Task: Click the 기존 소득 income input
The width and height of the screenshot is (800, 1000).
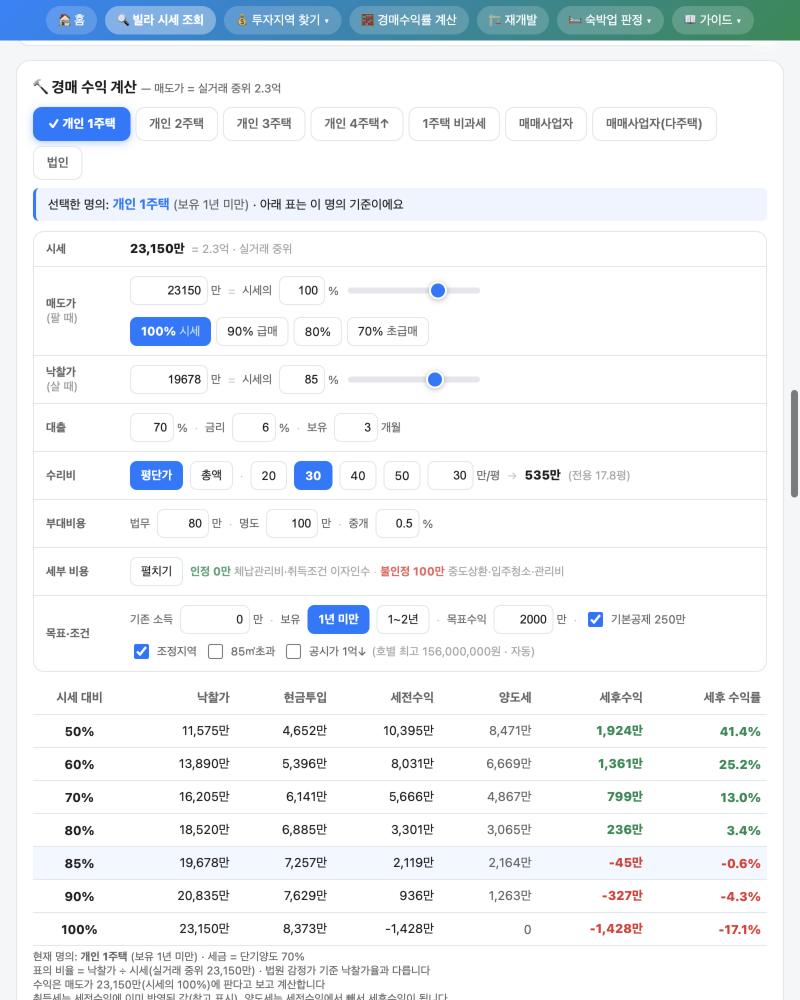Action: tap(215, 619)
